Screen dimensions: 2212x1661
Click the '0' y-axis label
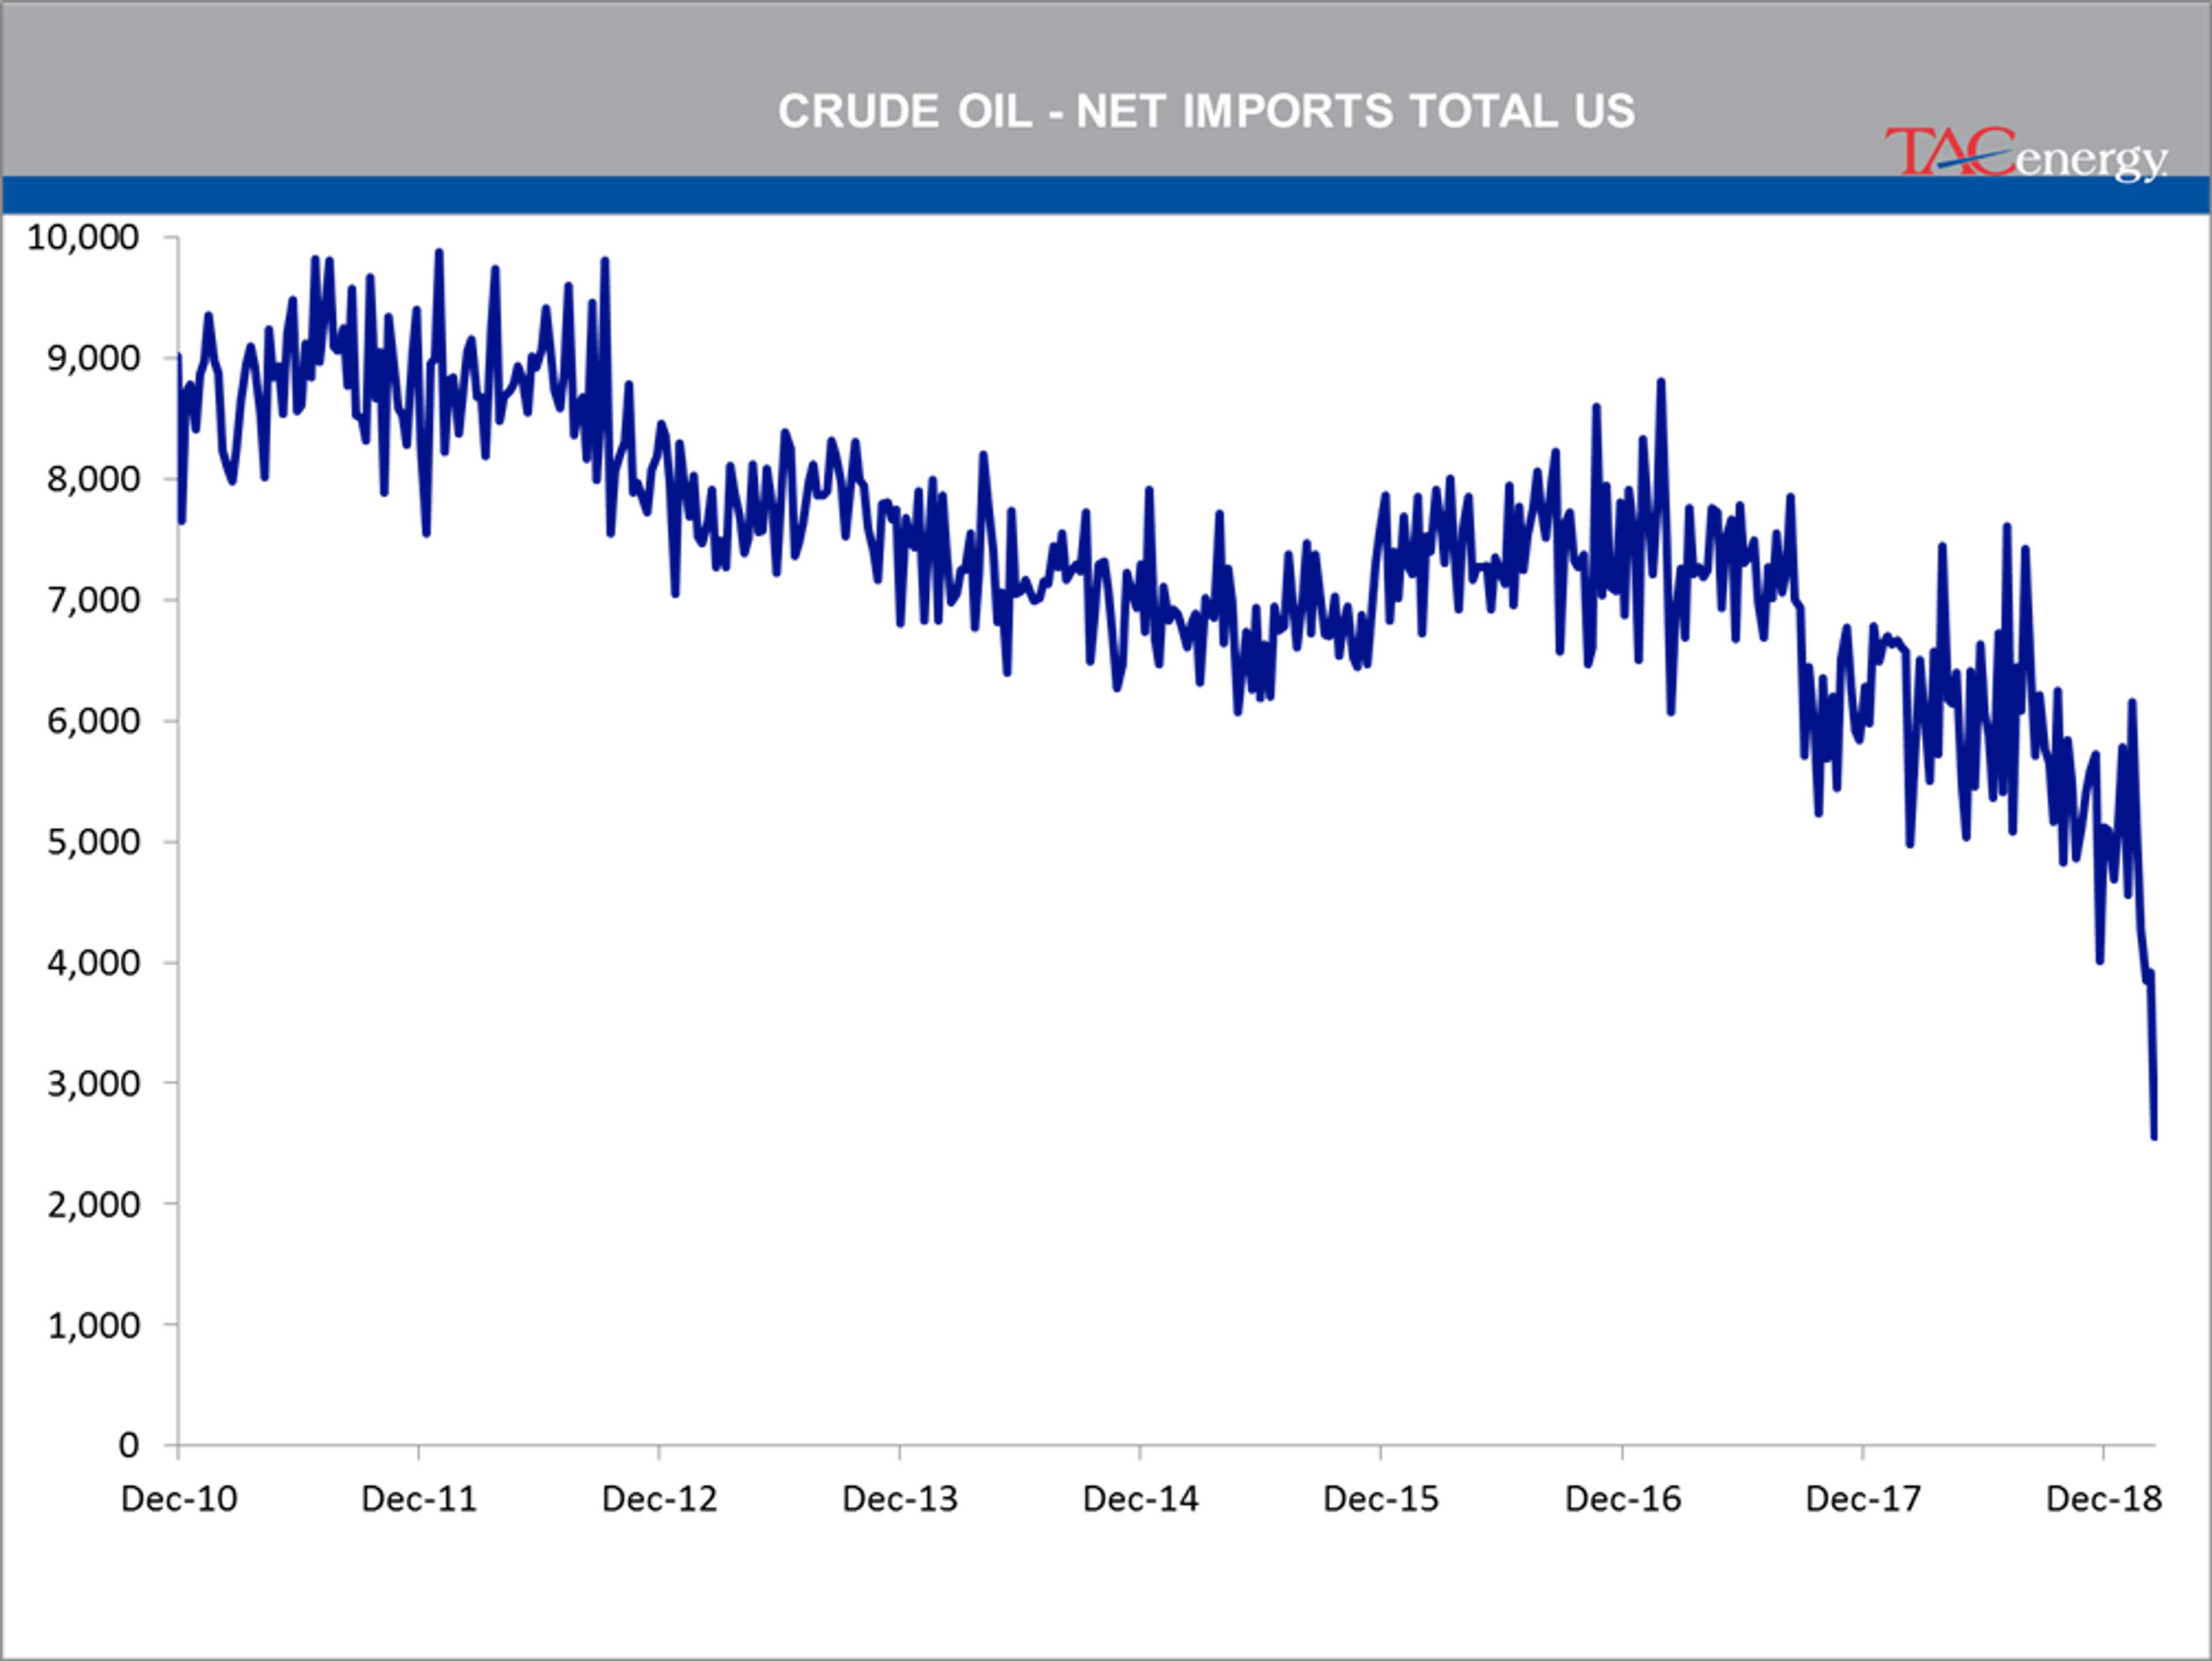[129, 1446]
